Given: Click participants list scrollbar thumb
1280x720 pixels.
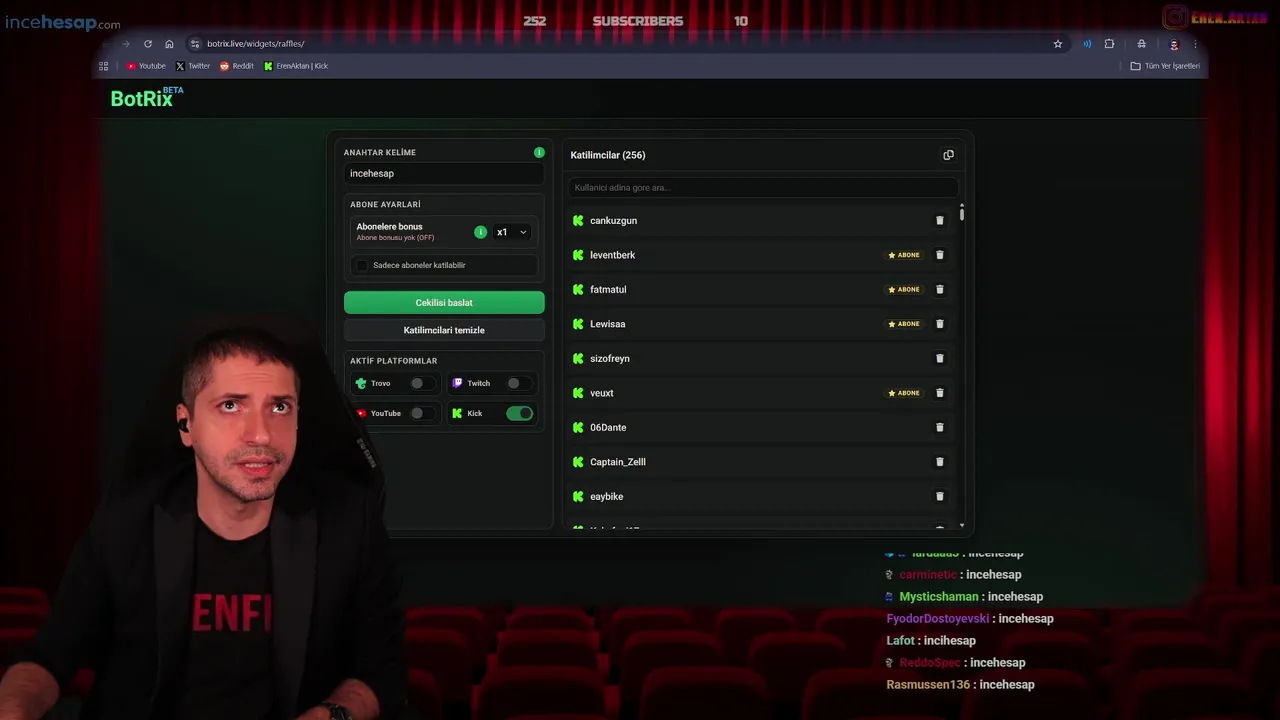Looking at the screenshot, I should coord(962,214).
